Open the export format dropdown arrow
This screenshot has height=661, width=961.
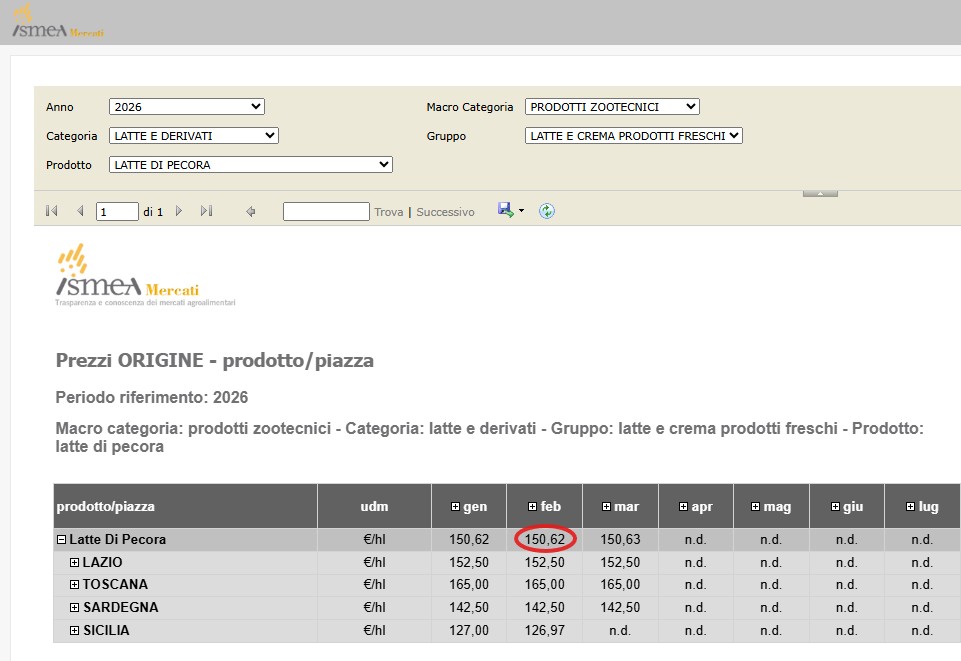[522, 211]
